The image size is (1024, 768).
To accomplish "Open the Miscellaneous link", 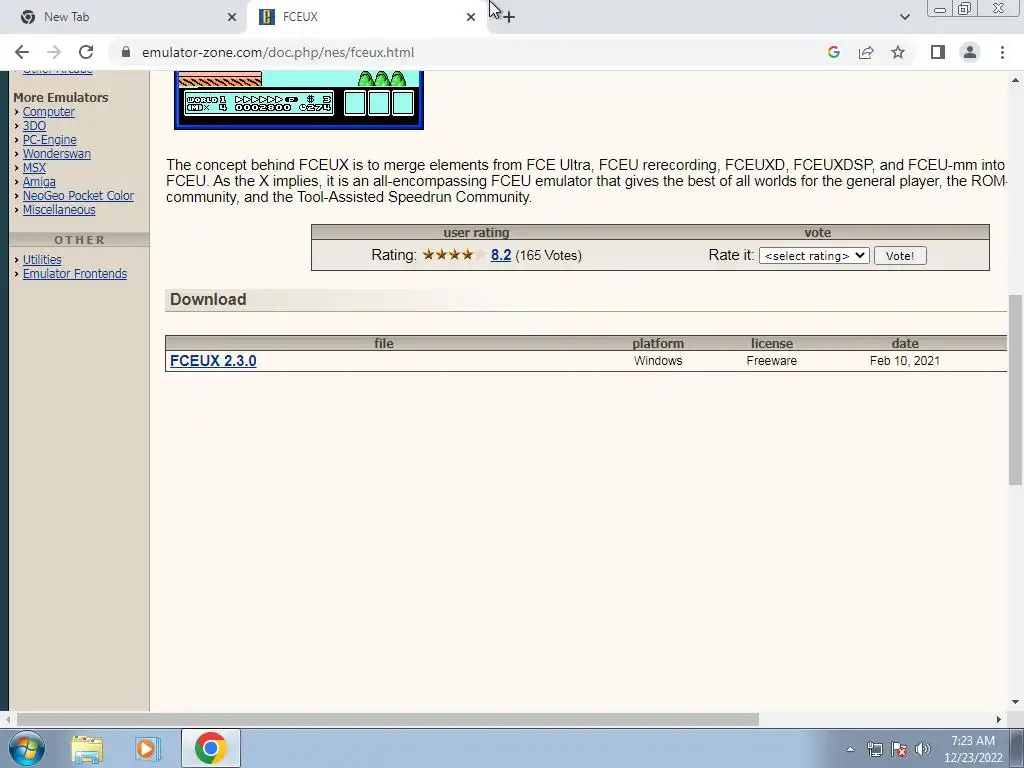I will 59,210.
